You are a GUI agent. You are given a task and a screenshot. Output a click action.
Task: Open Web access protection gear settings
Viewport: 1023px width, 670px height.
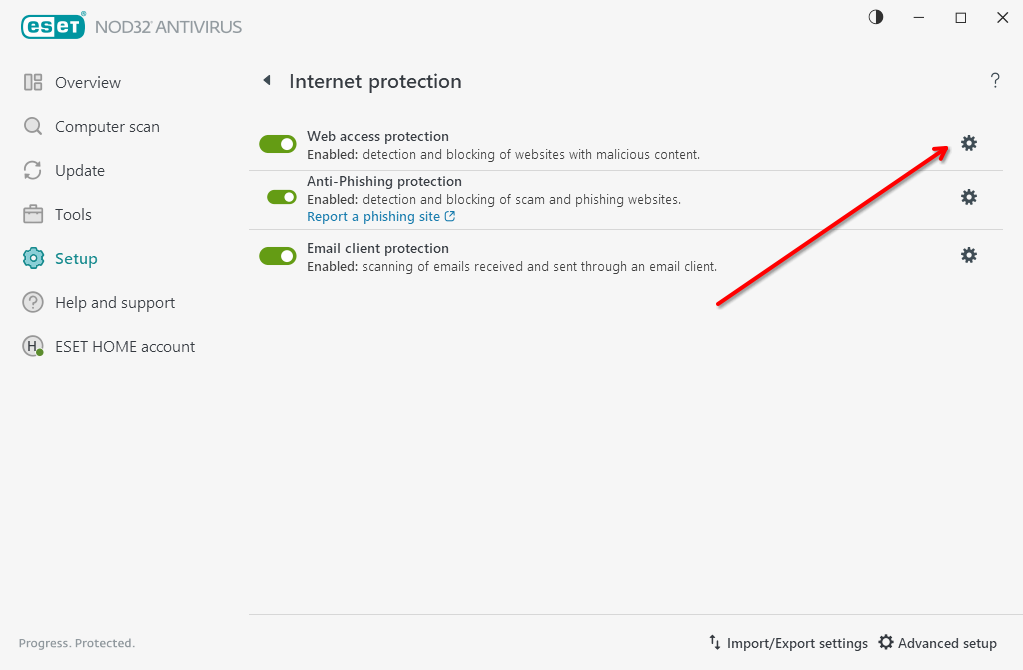tap(969, 144)
